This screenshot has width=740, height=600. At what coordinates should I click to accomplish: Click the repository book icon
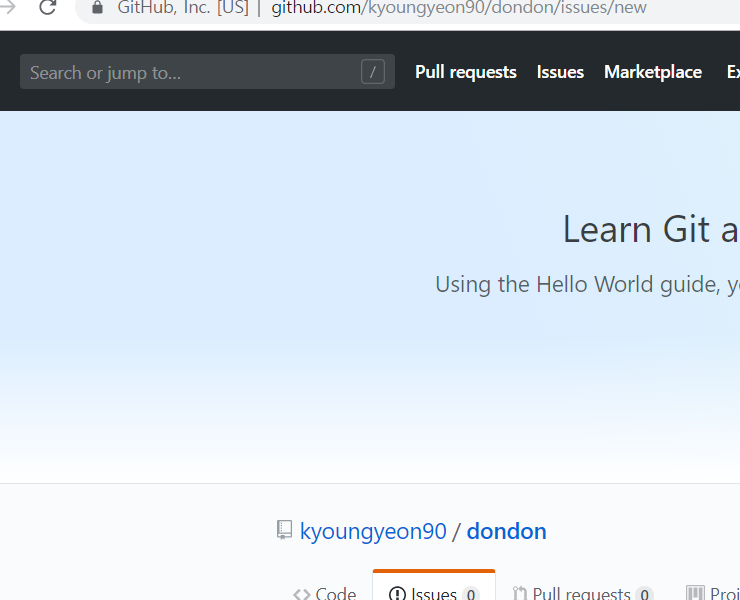(x=284, y=530)
